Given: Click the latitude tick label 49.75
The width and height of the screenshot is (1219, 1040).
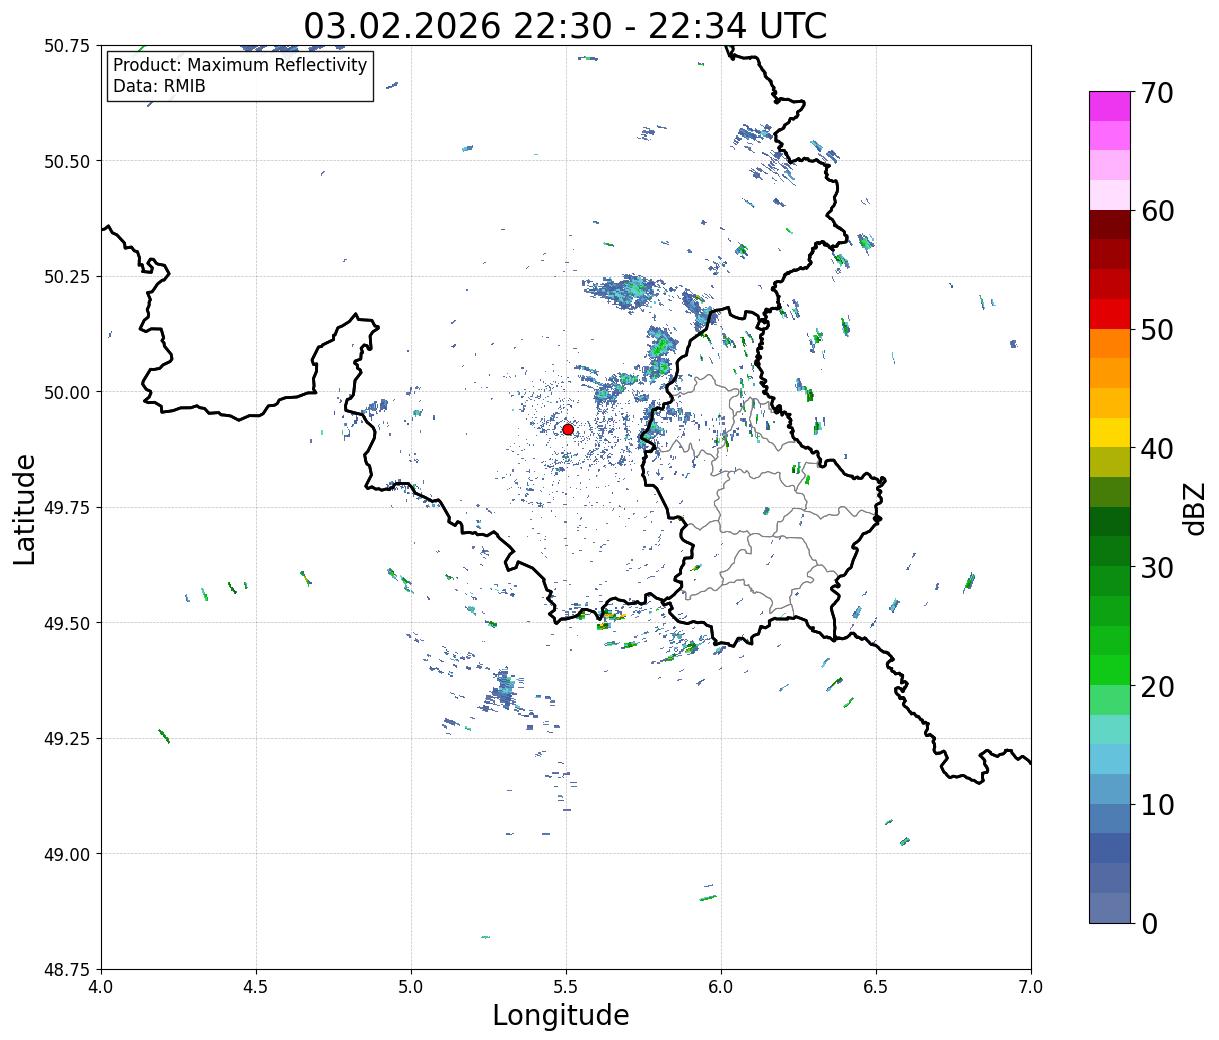Looking at the screenshot, I should [67, 508].
